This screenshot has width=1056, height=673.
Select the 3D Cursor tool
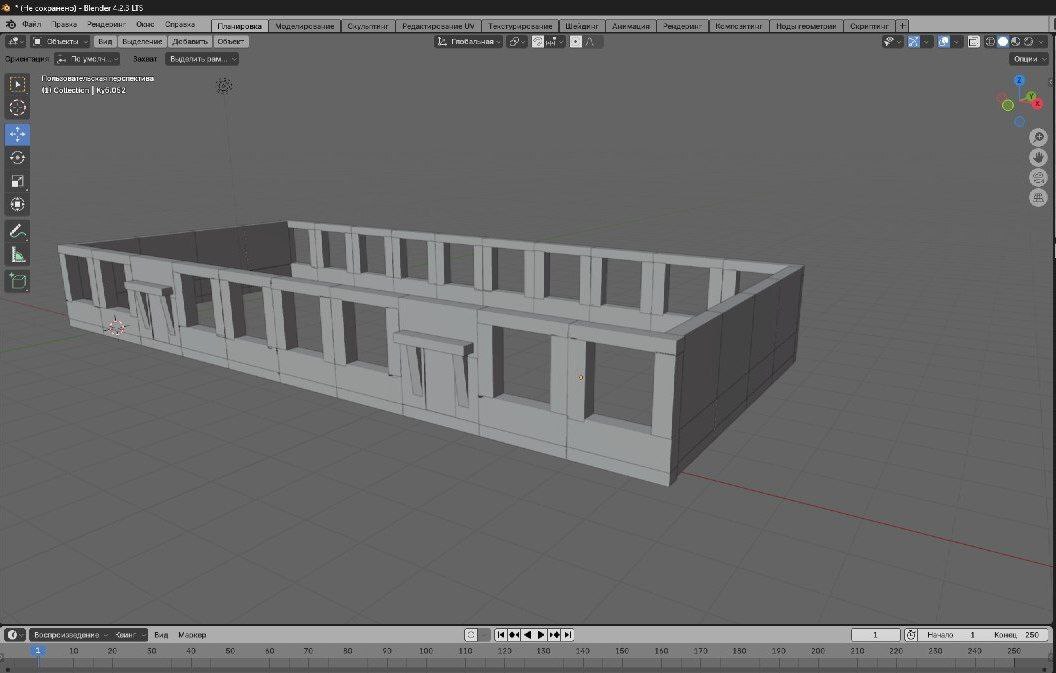(18, 108)
